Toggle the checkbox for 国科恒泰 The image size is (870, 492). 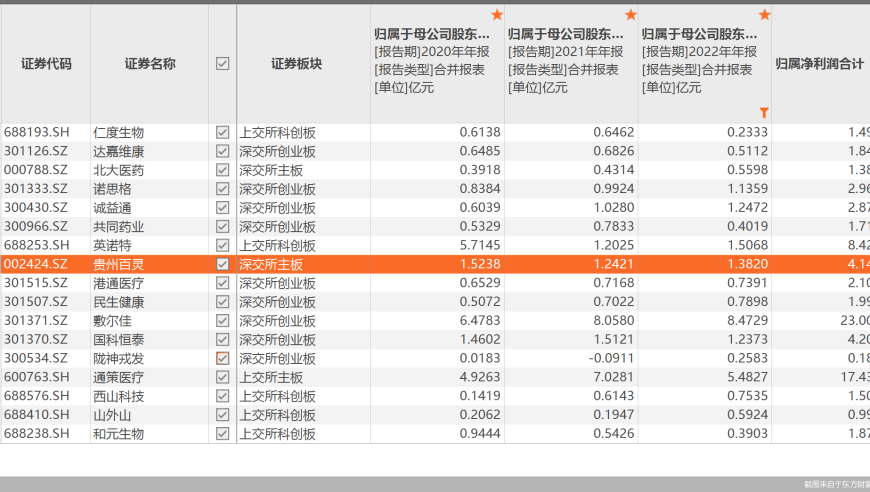222,339
